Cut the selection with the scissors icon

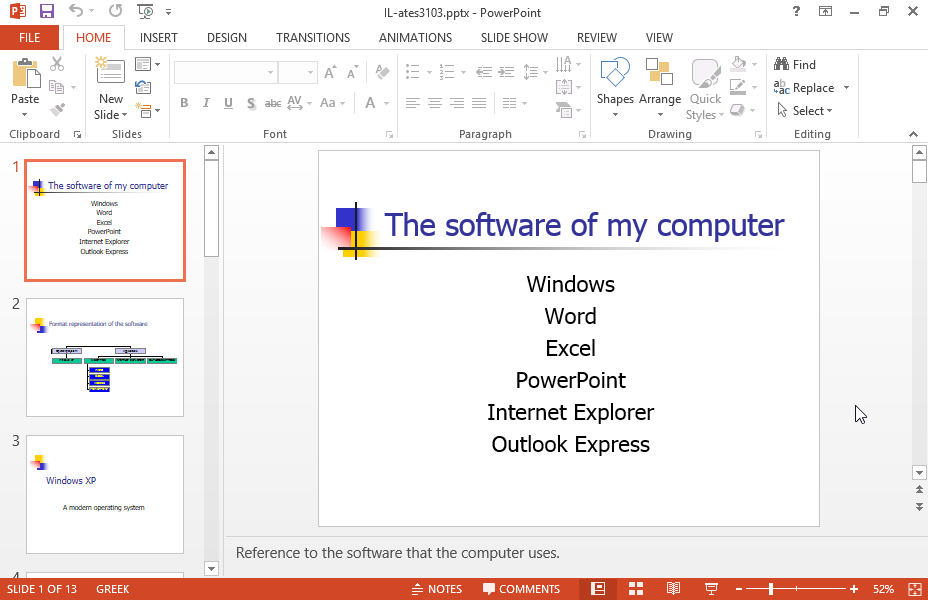57,63
